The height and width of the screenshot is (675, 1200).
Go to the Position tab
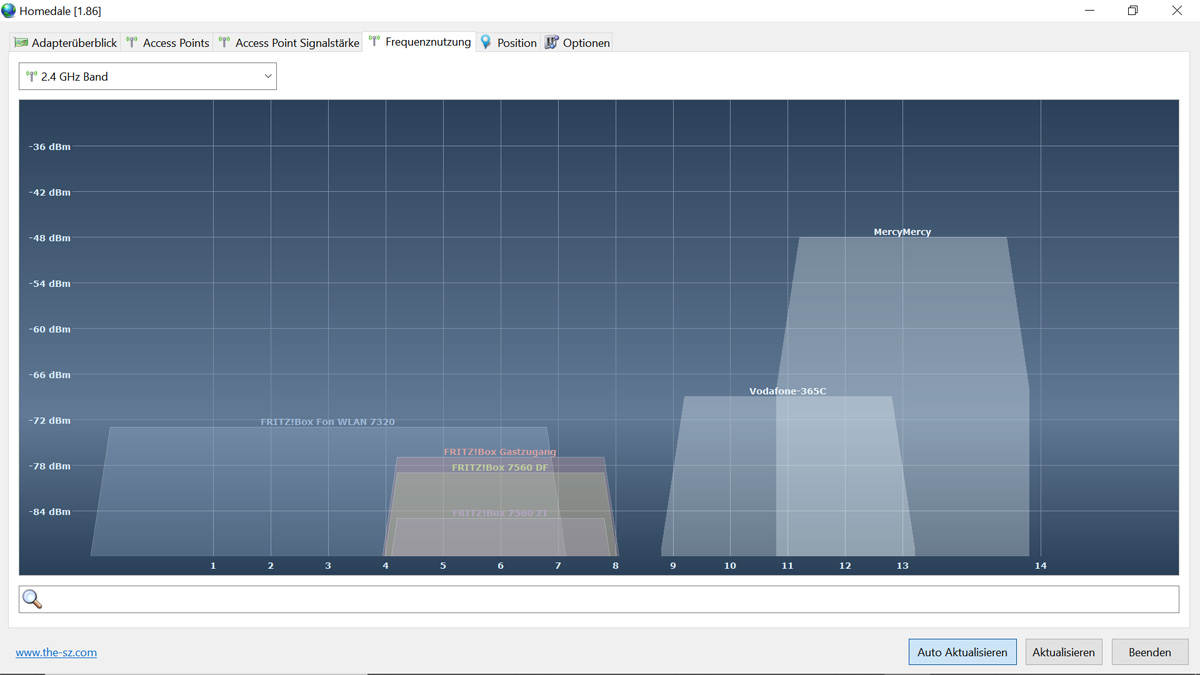(x=509, y=43)
